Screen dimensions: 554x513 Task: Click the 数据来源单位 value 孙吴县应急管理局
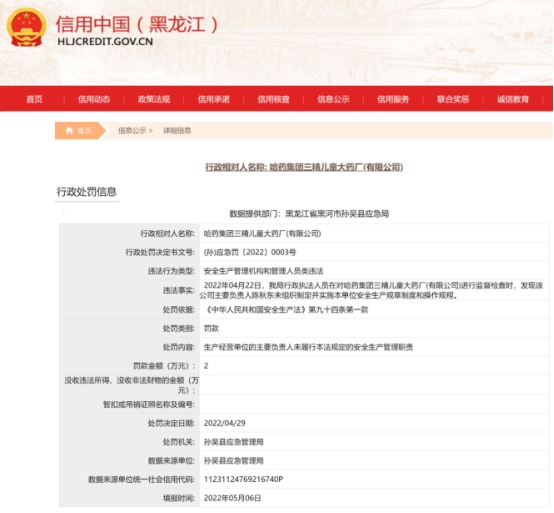coord(234,461)
